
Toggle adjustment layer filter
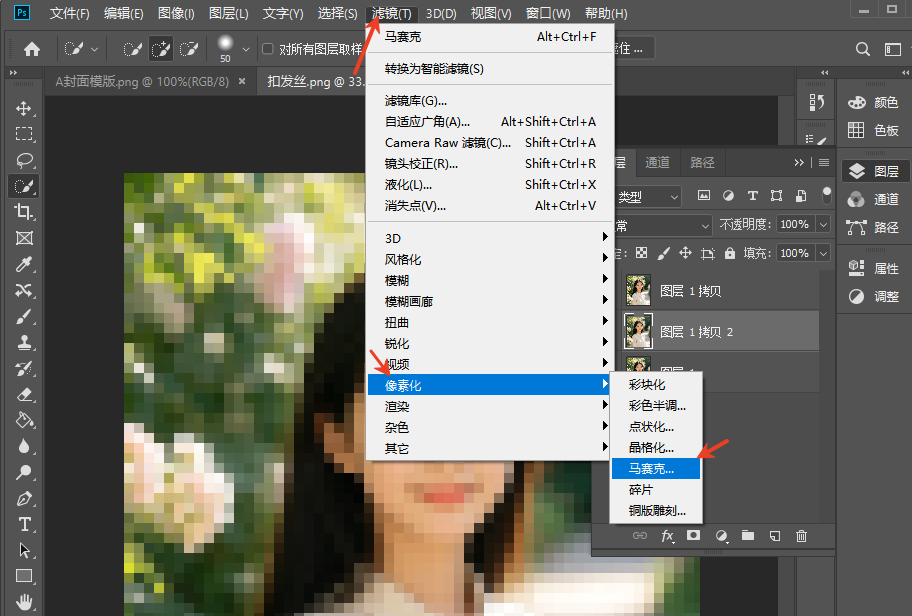(728, 195)
